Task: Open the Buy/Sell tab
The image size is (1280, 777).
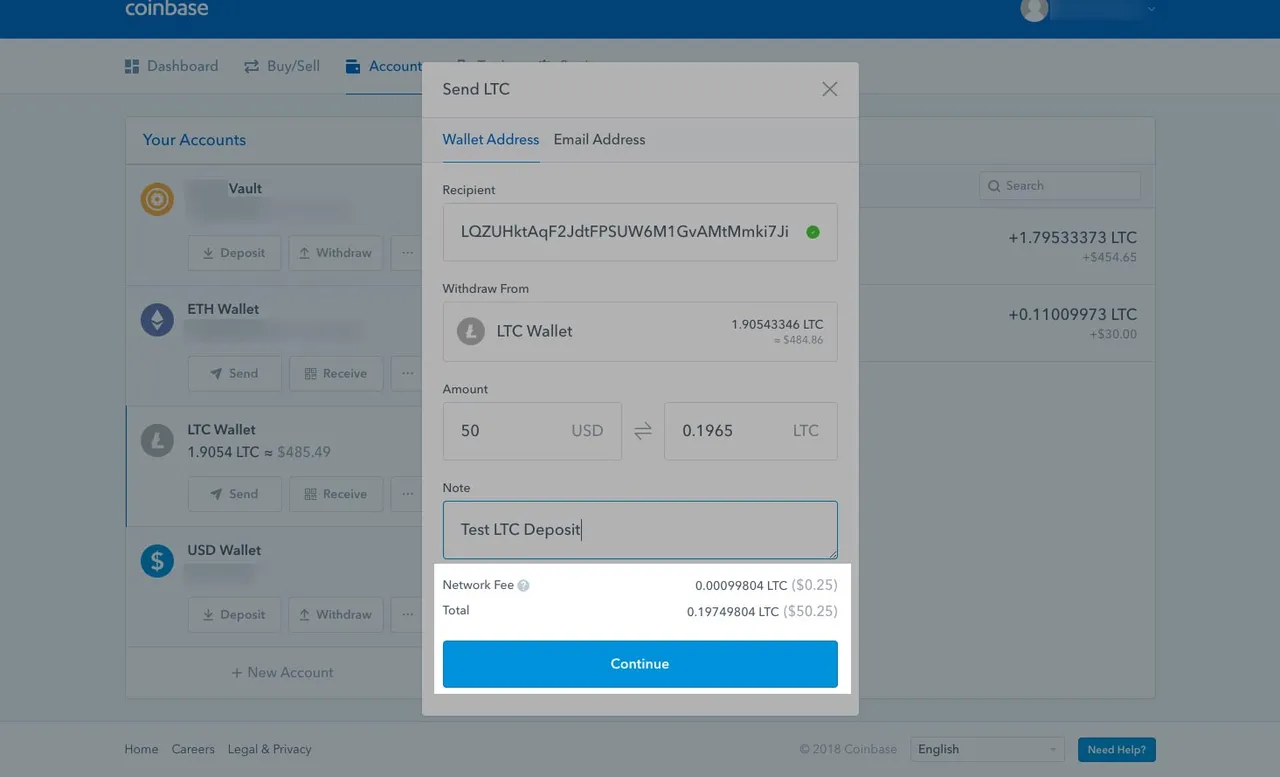Action: coord(282,66)
